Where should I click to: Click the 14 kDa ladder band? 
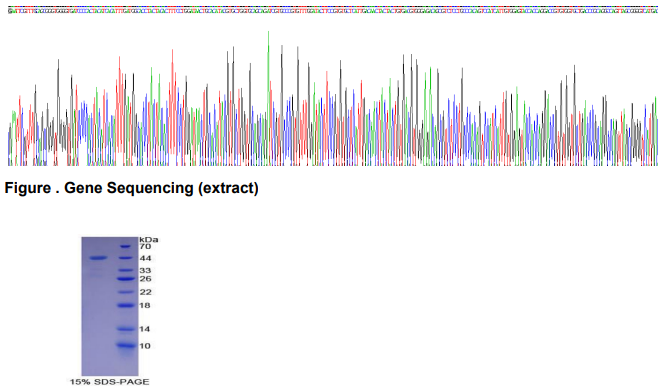tap(126, 329)
